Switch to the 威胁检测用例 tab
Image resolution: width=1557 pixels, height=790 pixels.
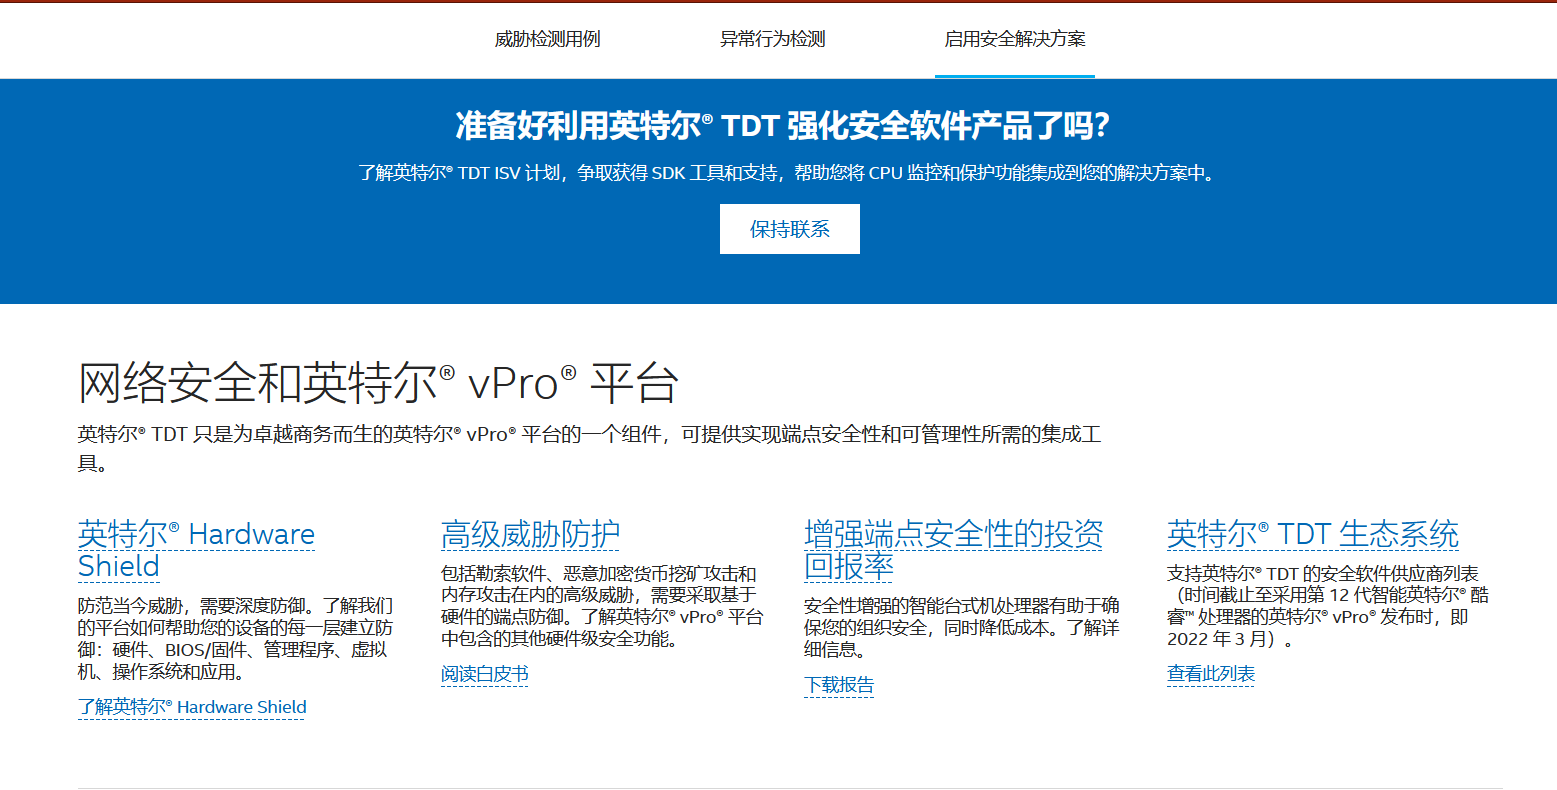pyautogui.click(x=547, y=39)
